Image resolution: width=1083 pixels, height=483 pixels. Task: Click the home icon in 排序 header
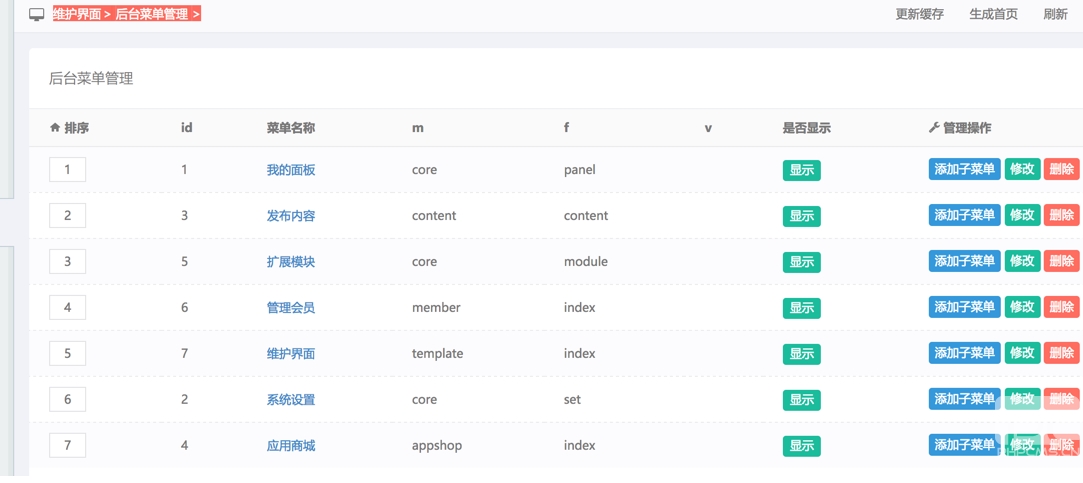click(x=55, y=128)
